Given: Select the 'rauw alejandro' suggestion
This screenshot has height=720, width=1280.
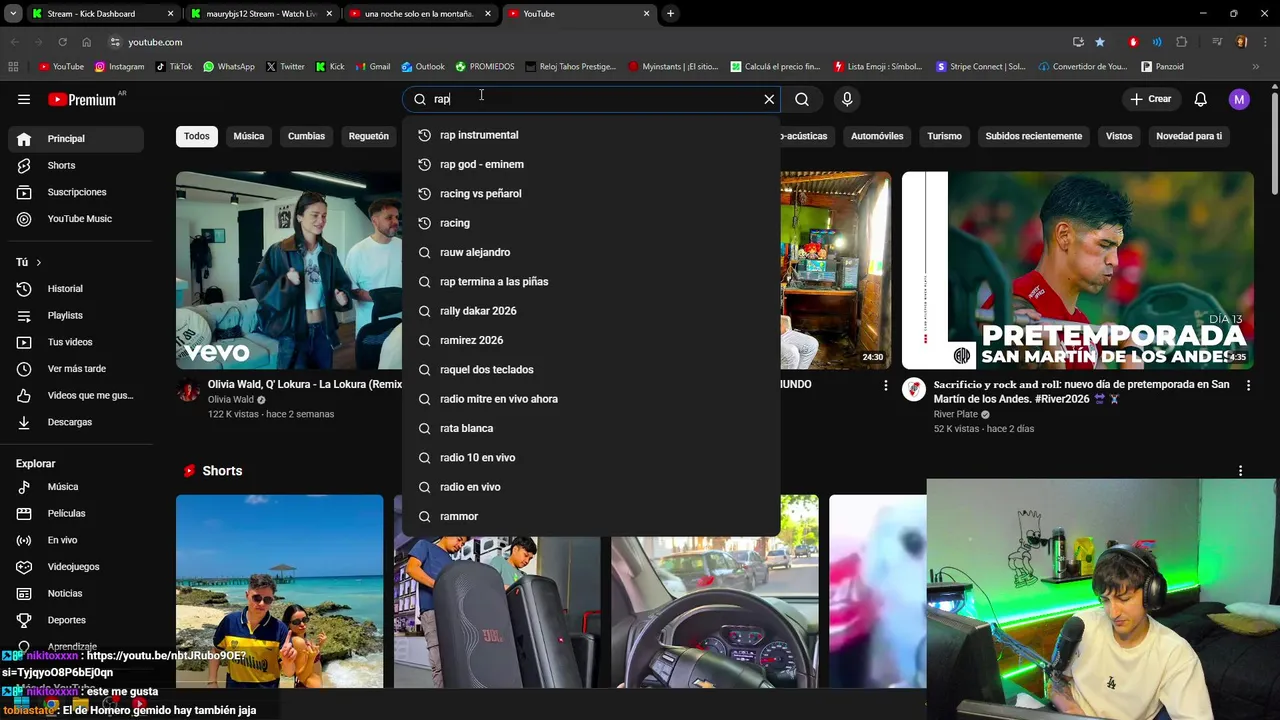Looking at the screenshot, I should point(590,252).
